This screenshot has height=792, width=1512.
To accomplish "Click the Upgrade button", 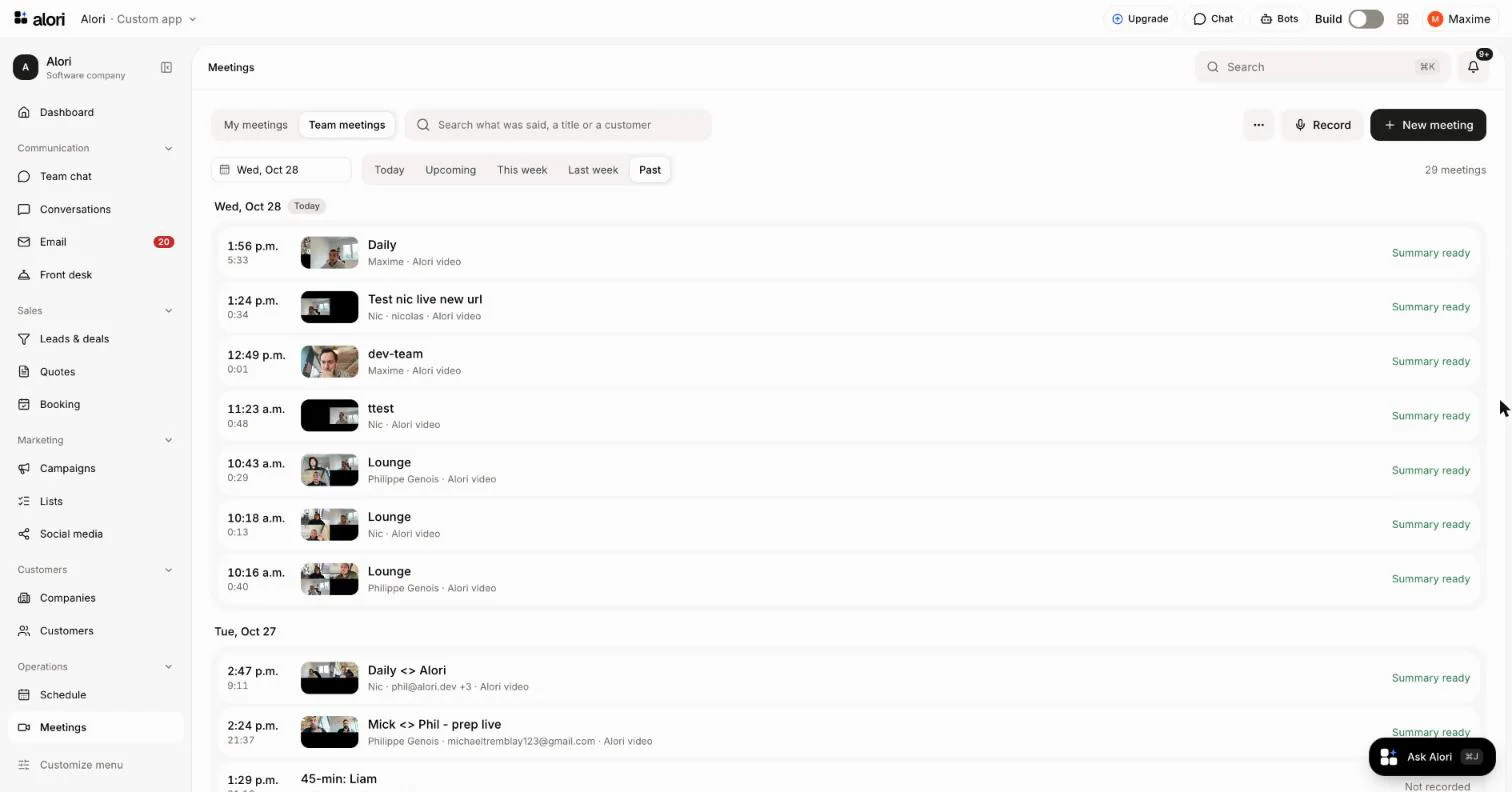I will (x=1140, y=19).
